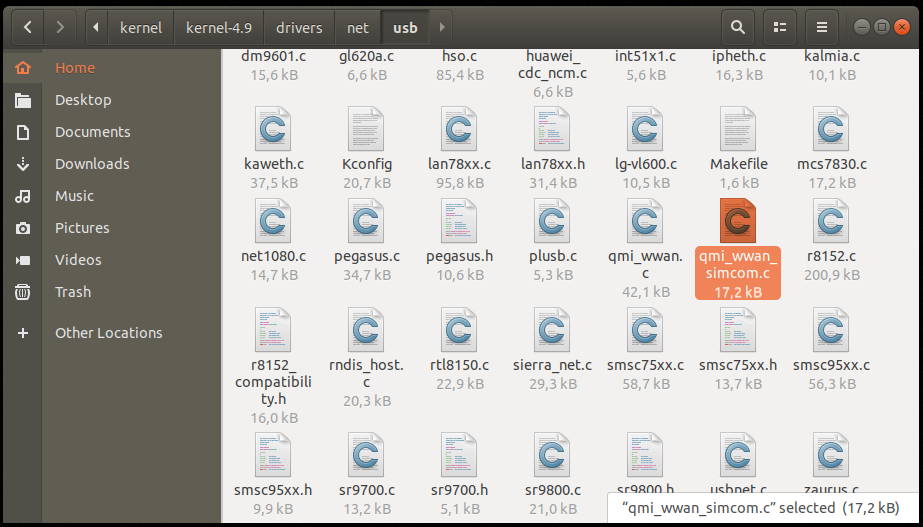This screenshot has width=923, height=527.
Task: Select the kaweth.c file icon
Action: pyautogui.click(x=273, y=129)
